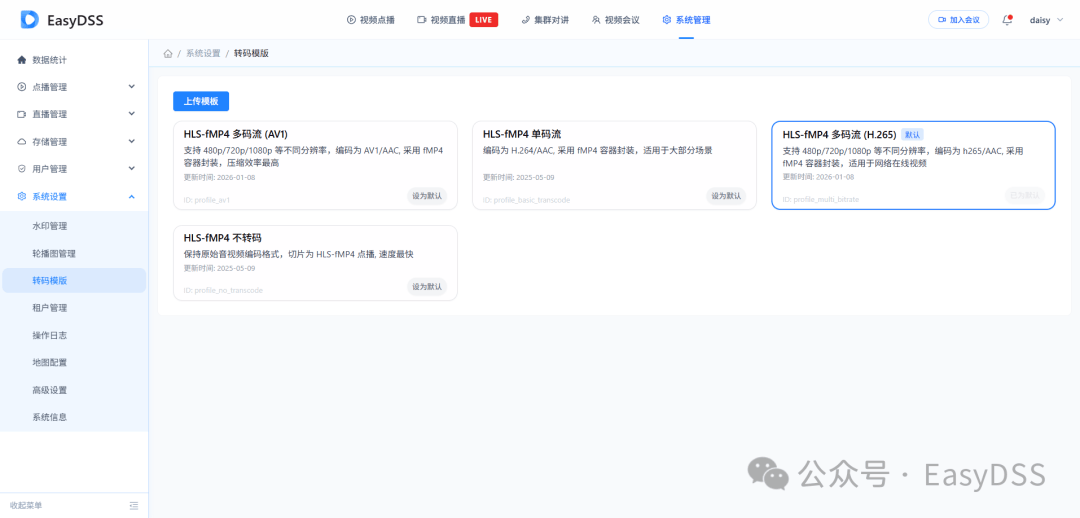Click the 默认 tag on H.265 card
The image size is (1080, 518).
(912, 135)
